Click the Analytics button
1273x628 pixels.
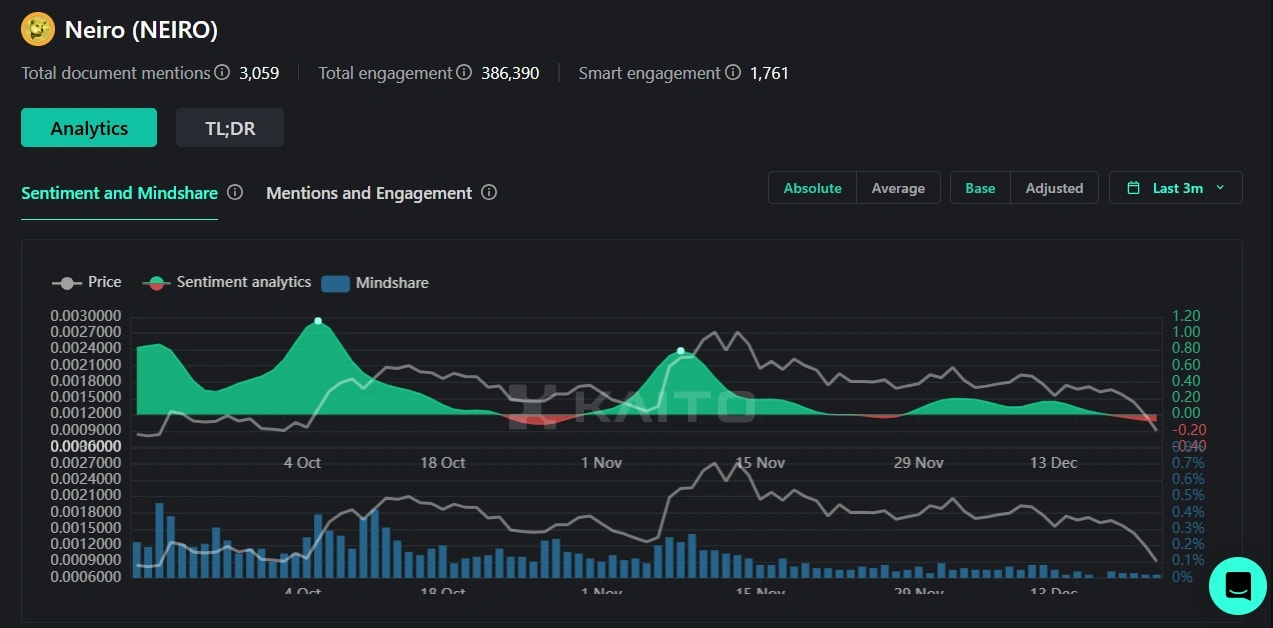[88, 127]
